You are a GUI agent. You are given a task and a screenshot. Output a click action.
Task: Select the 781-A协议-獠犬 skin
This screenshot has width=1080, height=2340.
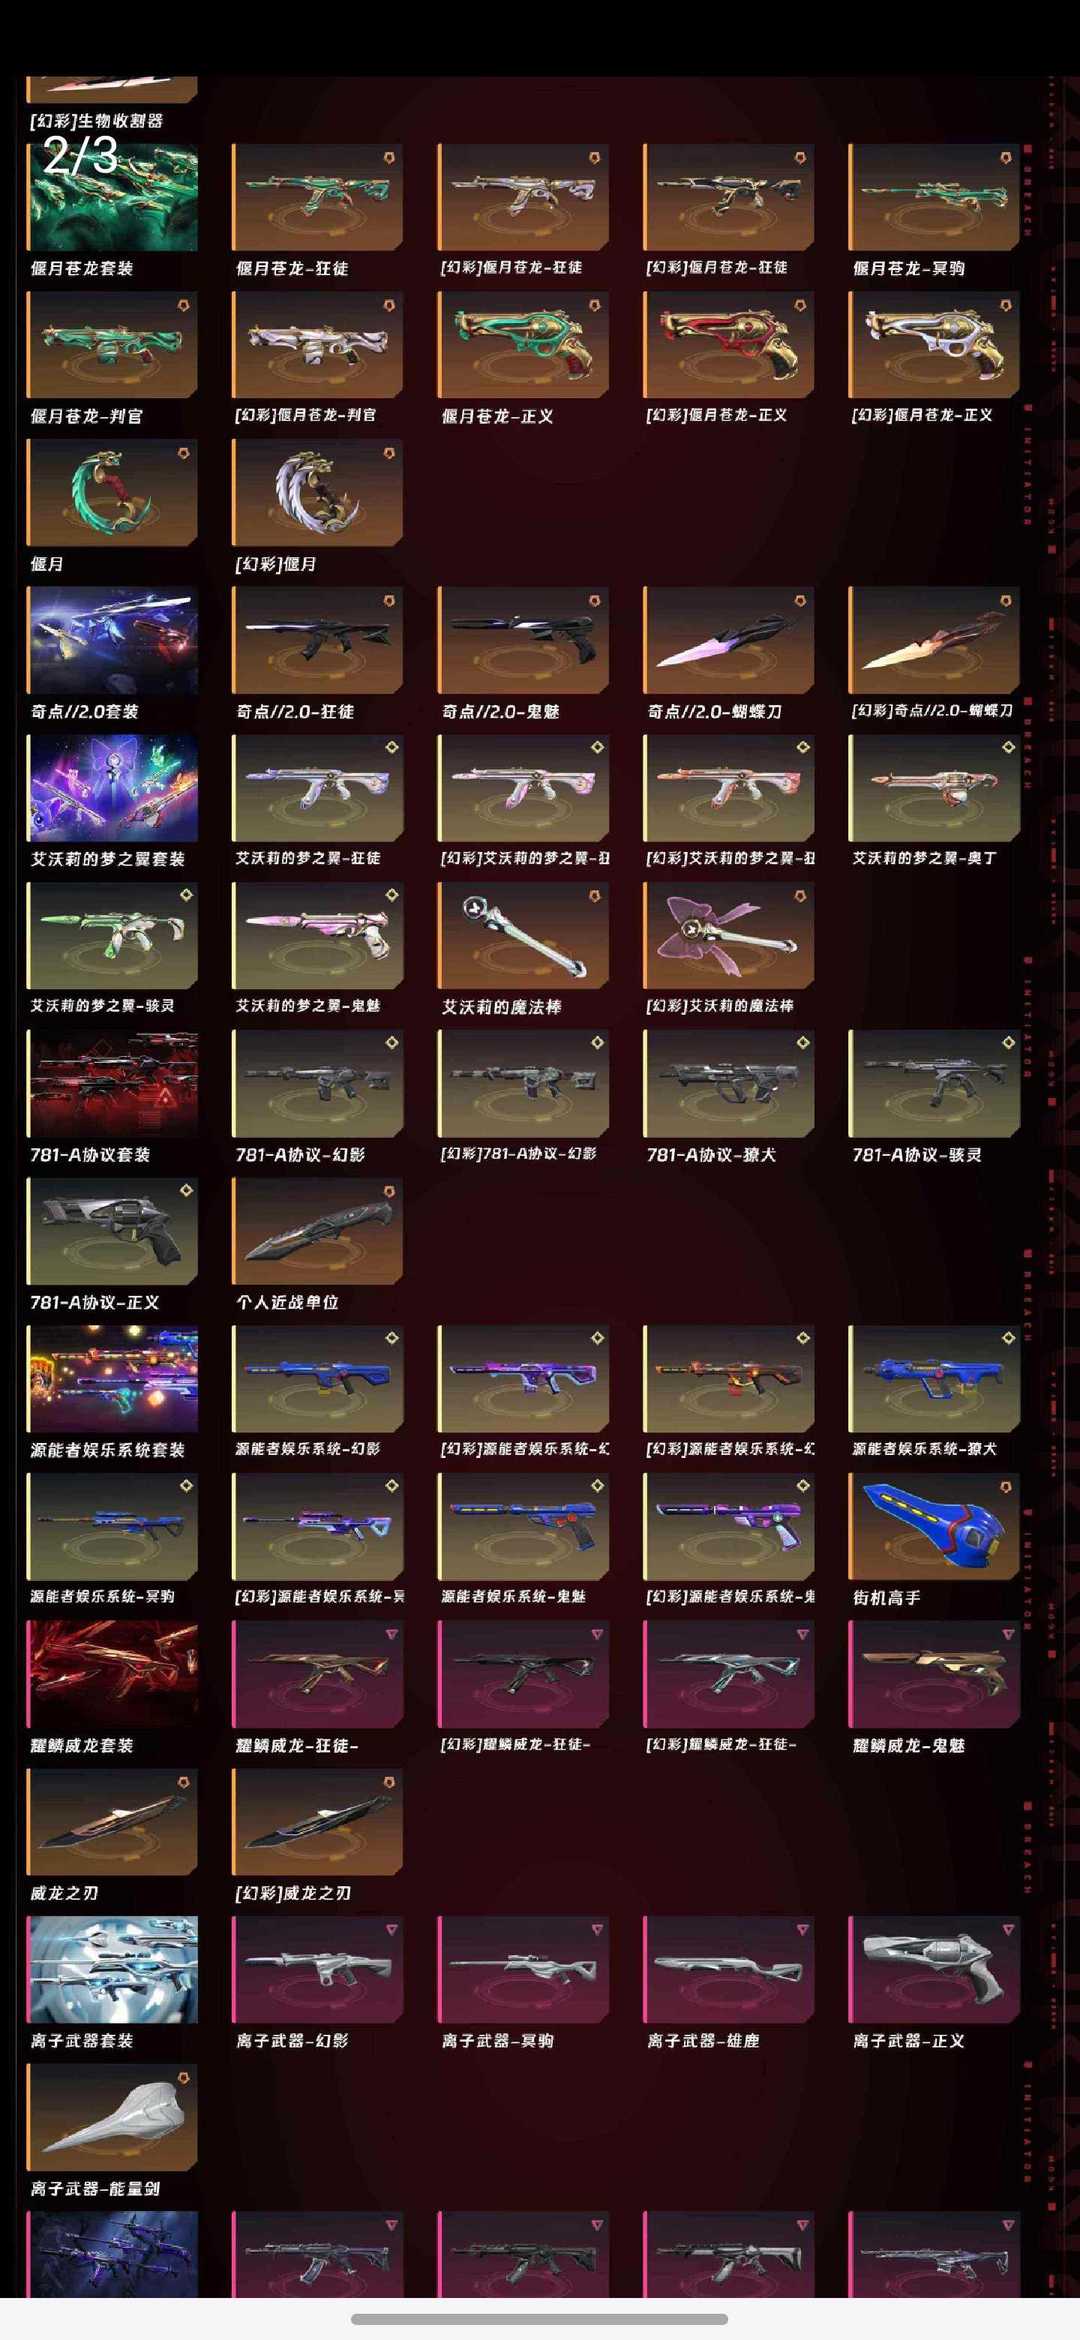click(x=729, y=1084)
